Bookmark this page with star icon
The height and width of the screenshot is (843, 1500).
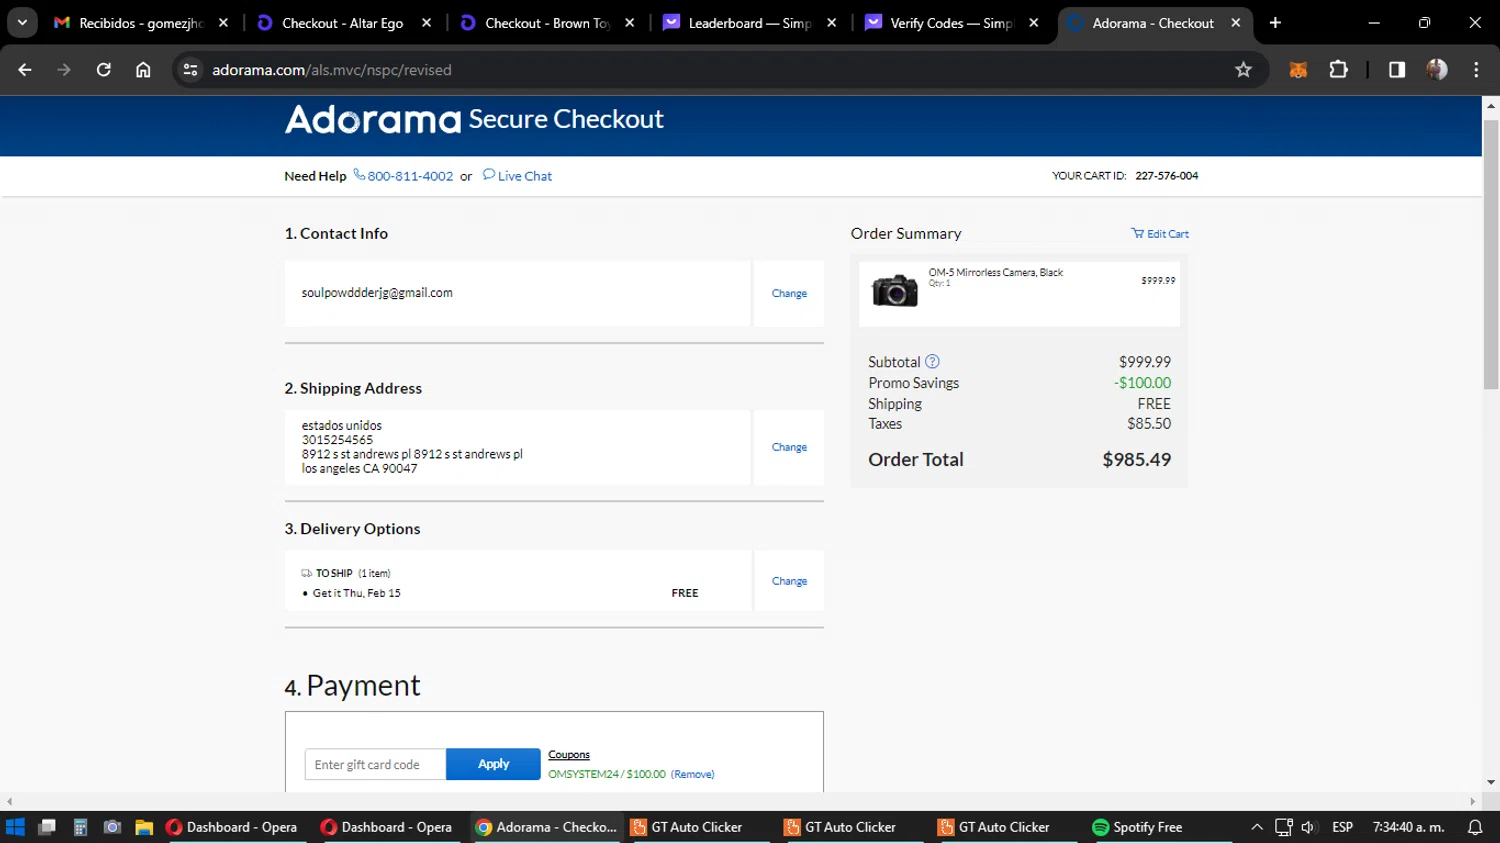[1243, 69]
